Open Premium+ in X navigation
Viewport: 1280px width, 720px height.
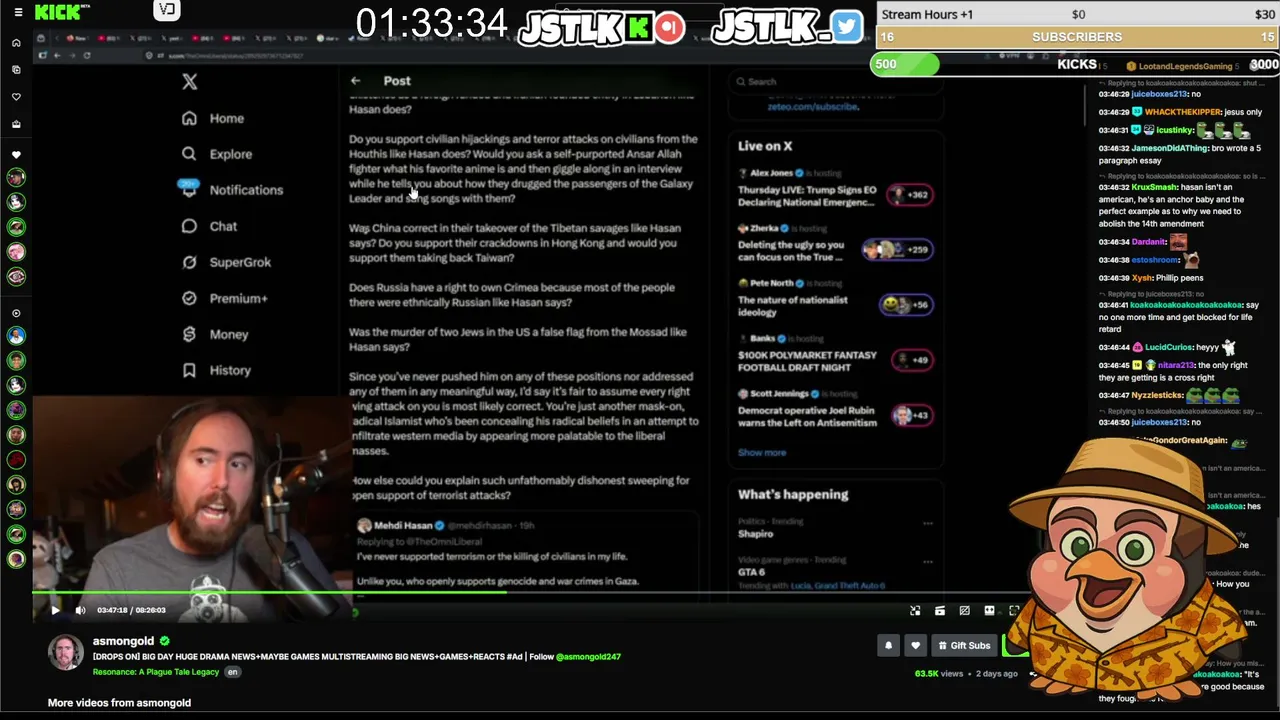click(x=225, y=298)
